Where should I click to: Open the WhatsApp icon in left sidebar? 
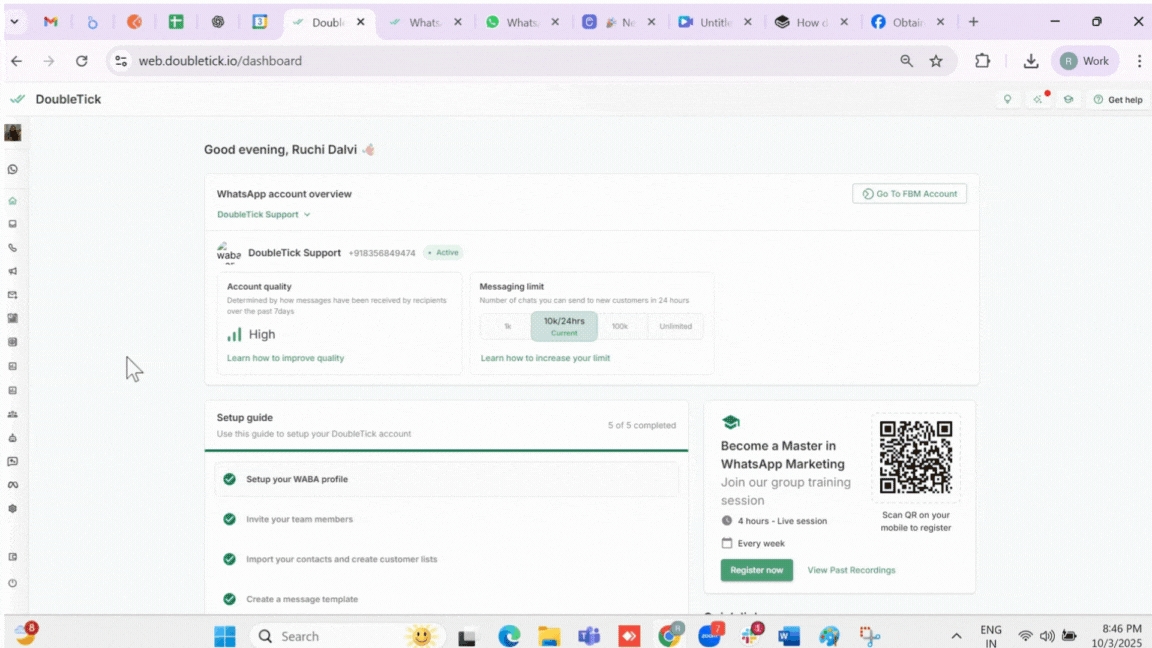(x=12, y=170)
